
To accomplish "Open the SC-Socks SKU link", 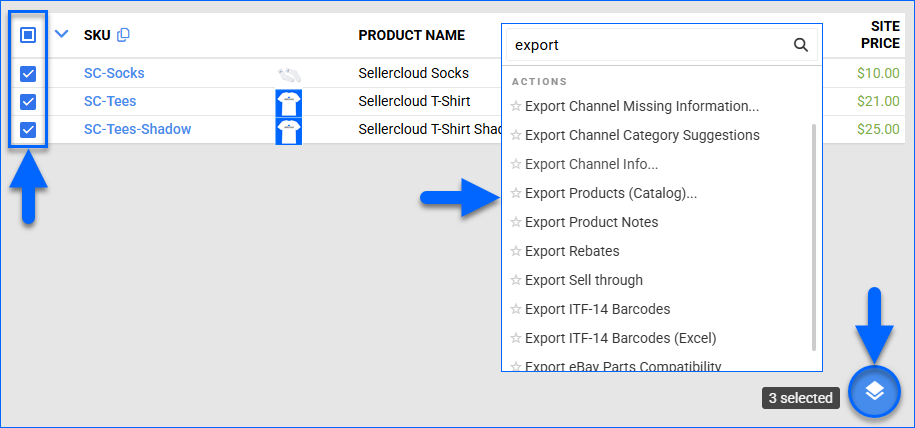I will (114, 73).
